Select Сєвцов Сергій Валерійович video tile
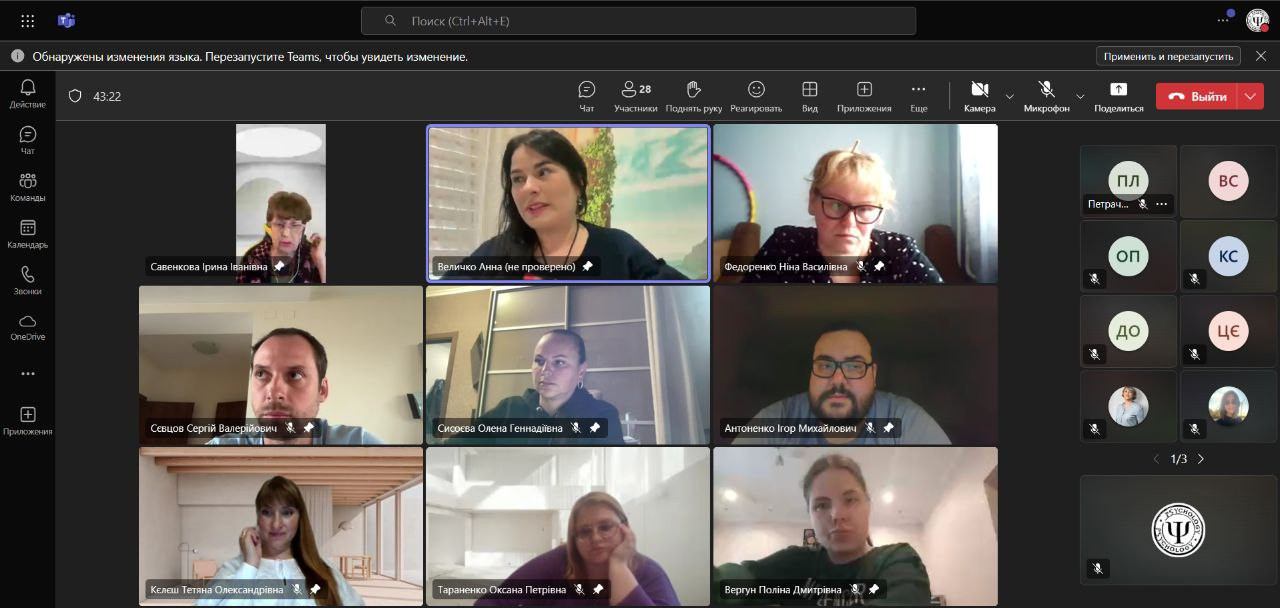 point(281,365)
